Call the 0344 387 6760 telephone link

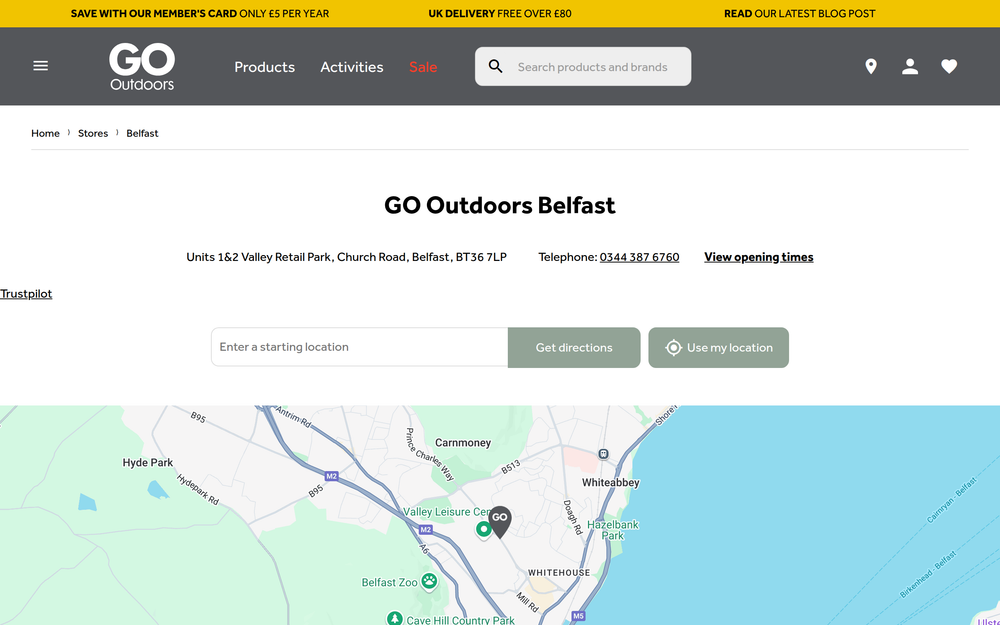pyautogui.click(x=639, y=257)
